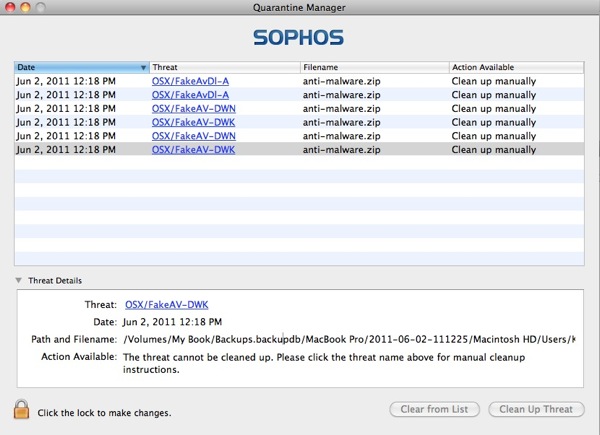Click the Clear from List button
Screen dimensions: 600x435
pos(434,409)
